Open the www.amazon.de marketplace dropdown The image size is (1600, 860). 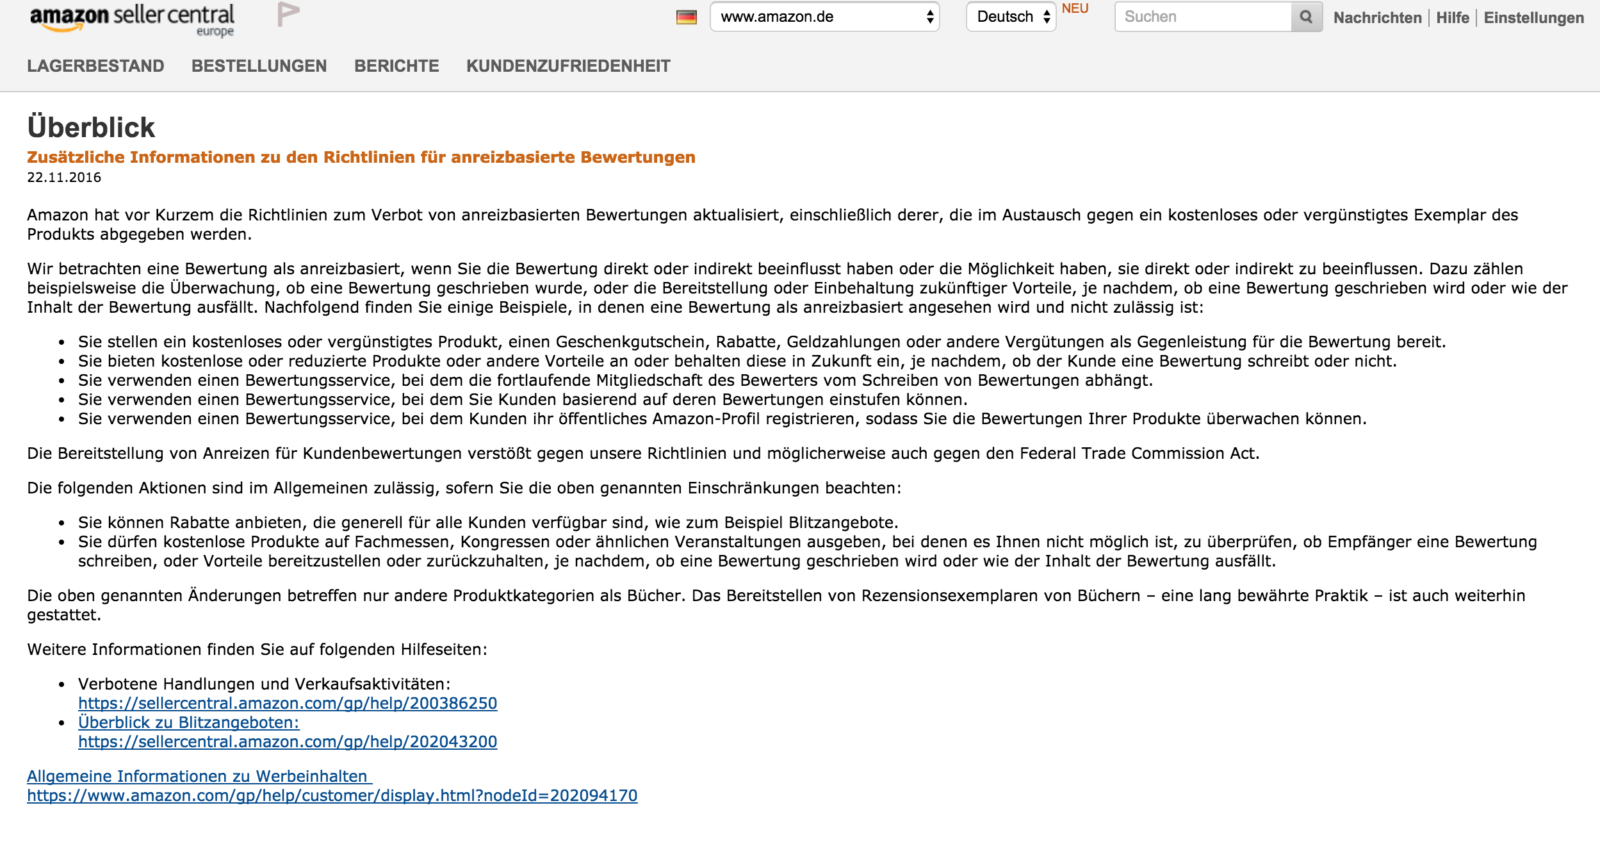[x=824, y=17]
